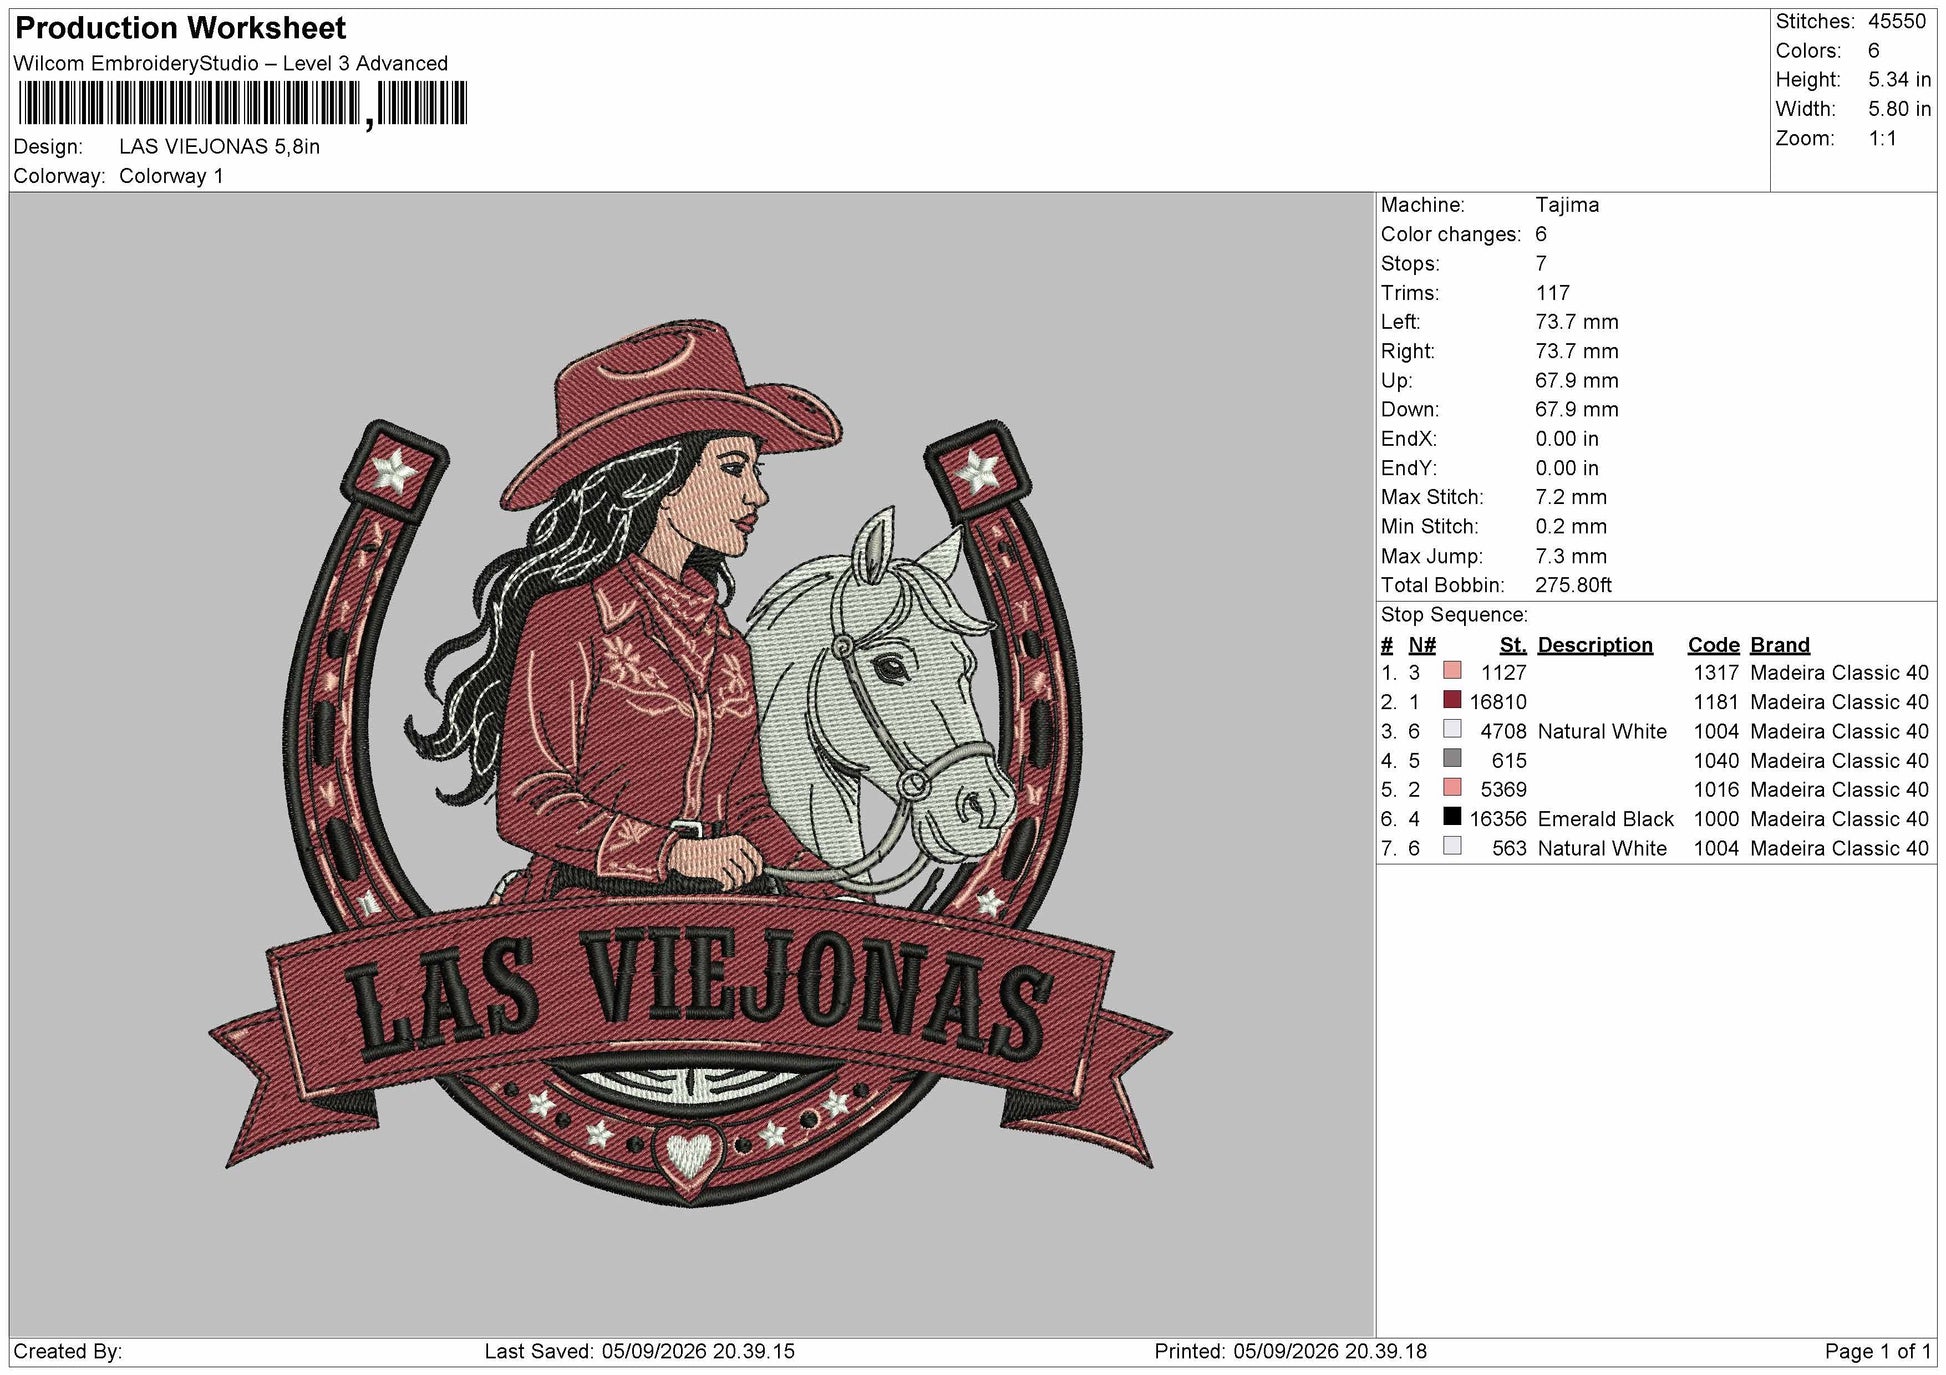The height and width of the screenshot is (1375, 1946).
Task: Click the St. column header
Action: (x=1513, y=645)
